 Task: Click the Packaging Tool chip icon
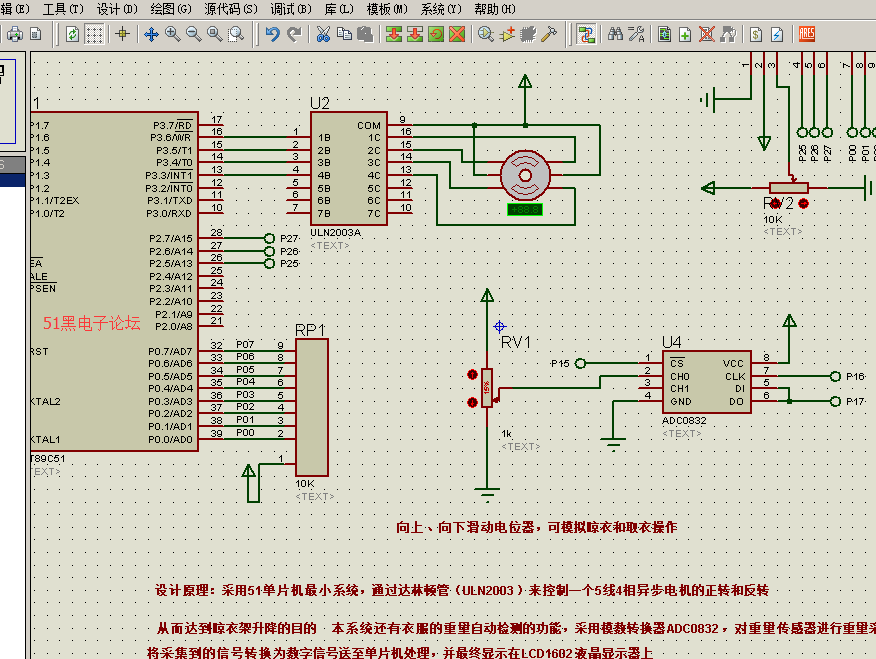click(x=528, y=35)
